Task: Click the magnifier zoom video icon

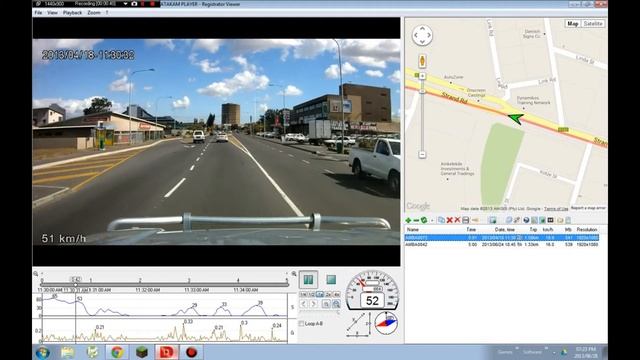Action: point(336,304)
